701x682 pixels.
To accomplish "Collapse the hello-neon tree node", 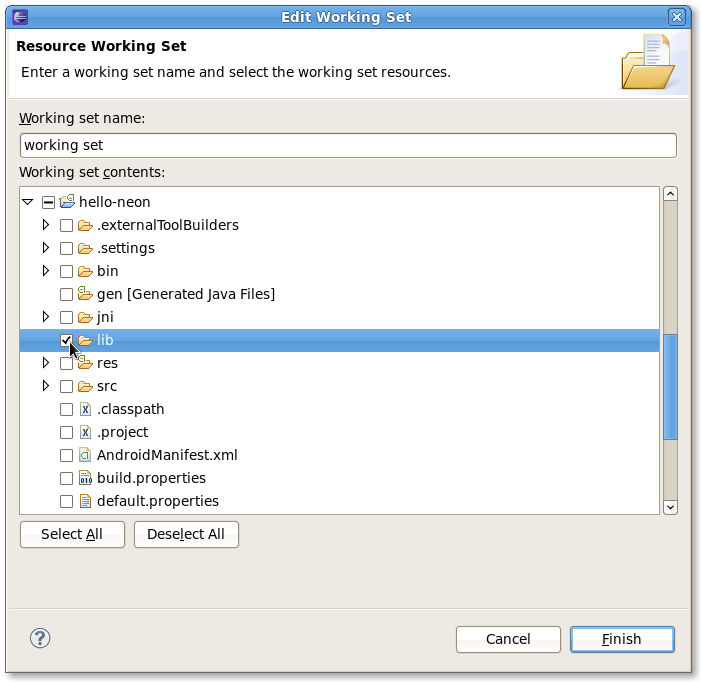I will click(27, 202).
